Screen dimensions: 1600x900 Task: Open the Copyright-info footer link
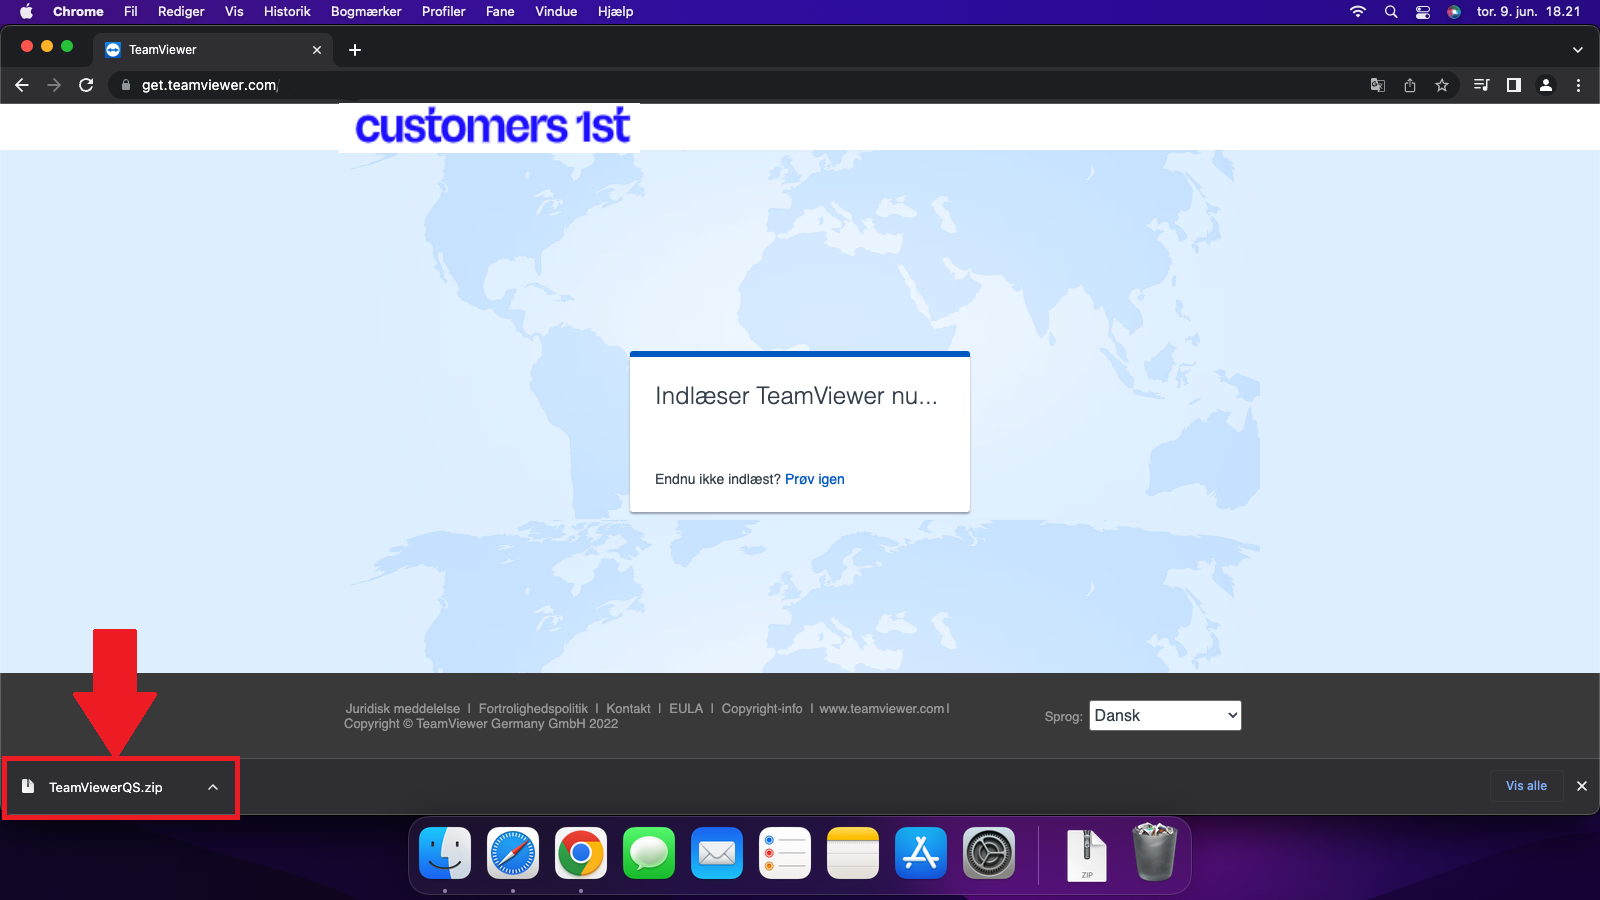pyautogui.click(x=762, y=708)
